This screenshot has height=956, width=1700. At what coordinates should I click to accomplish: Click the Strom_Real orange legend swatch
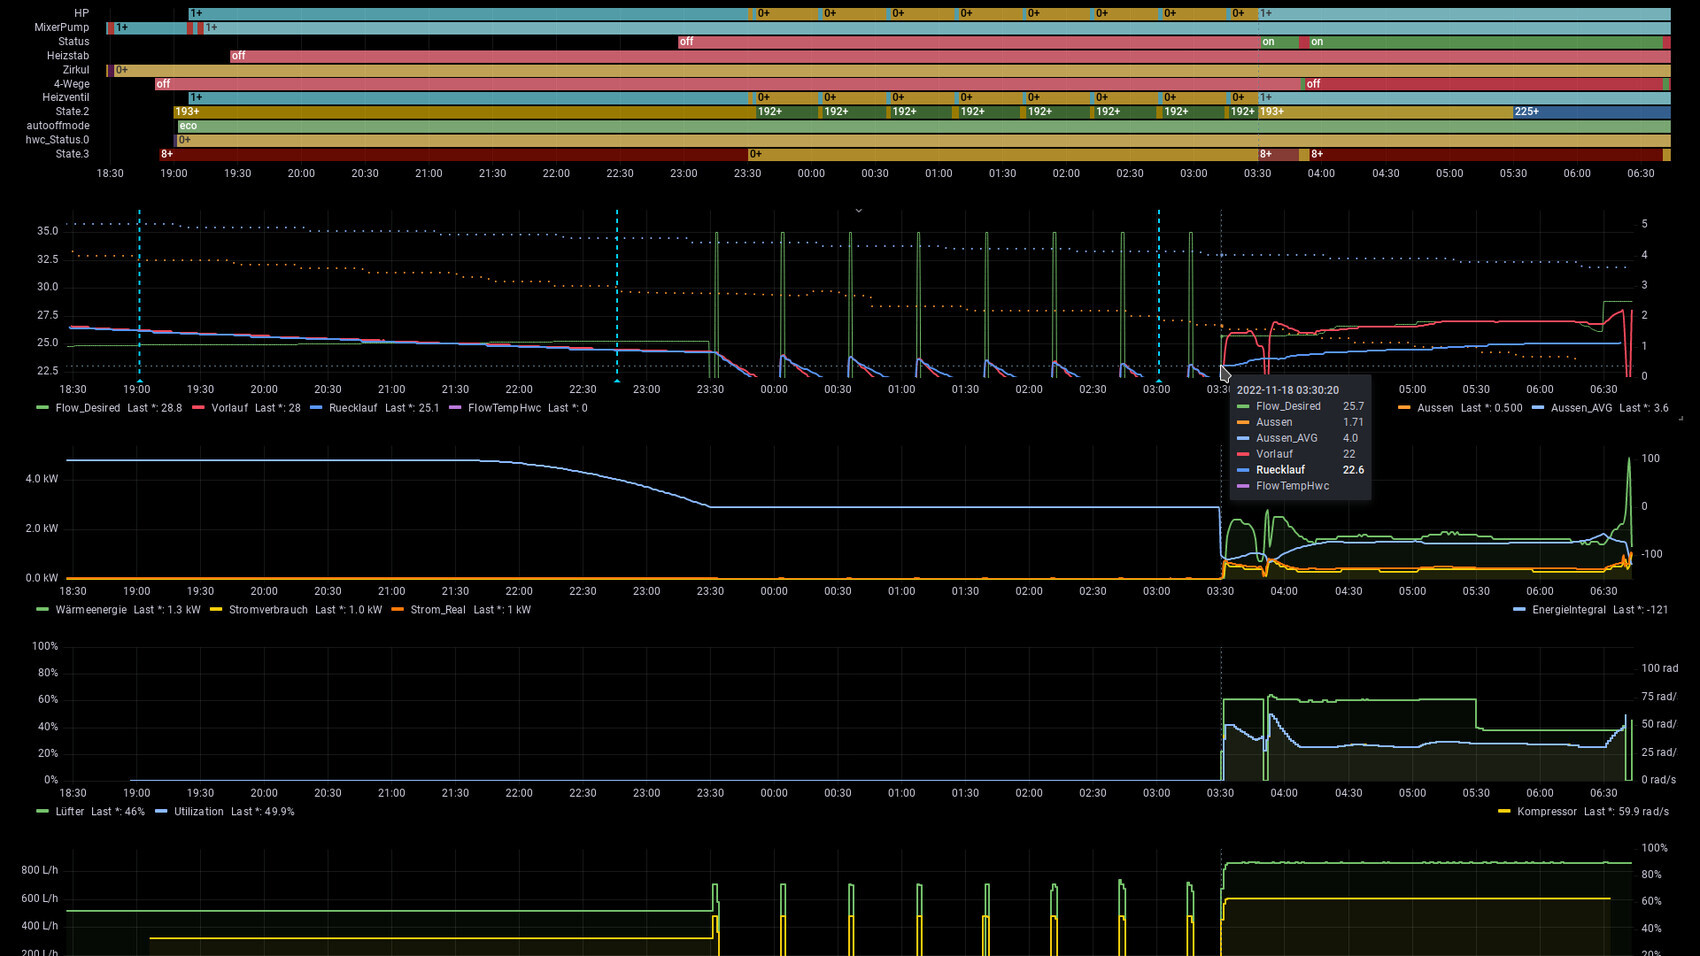398,610
